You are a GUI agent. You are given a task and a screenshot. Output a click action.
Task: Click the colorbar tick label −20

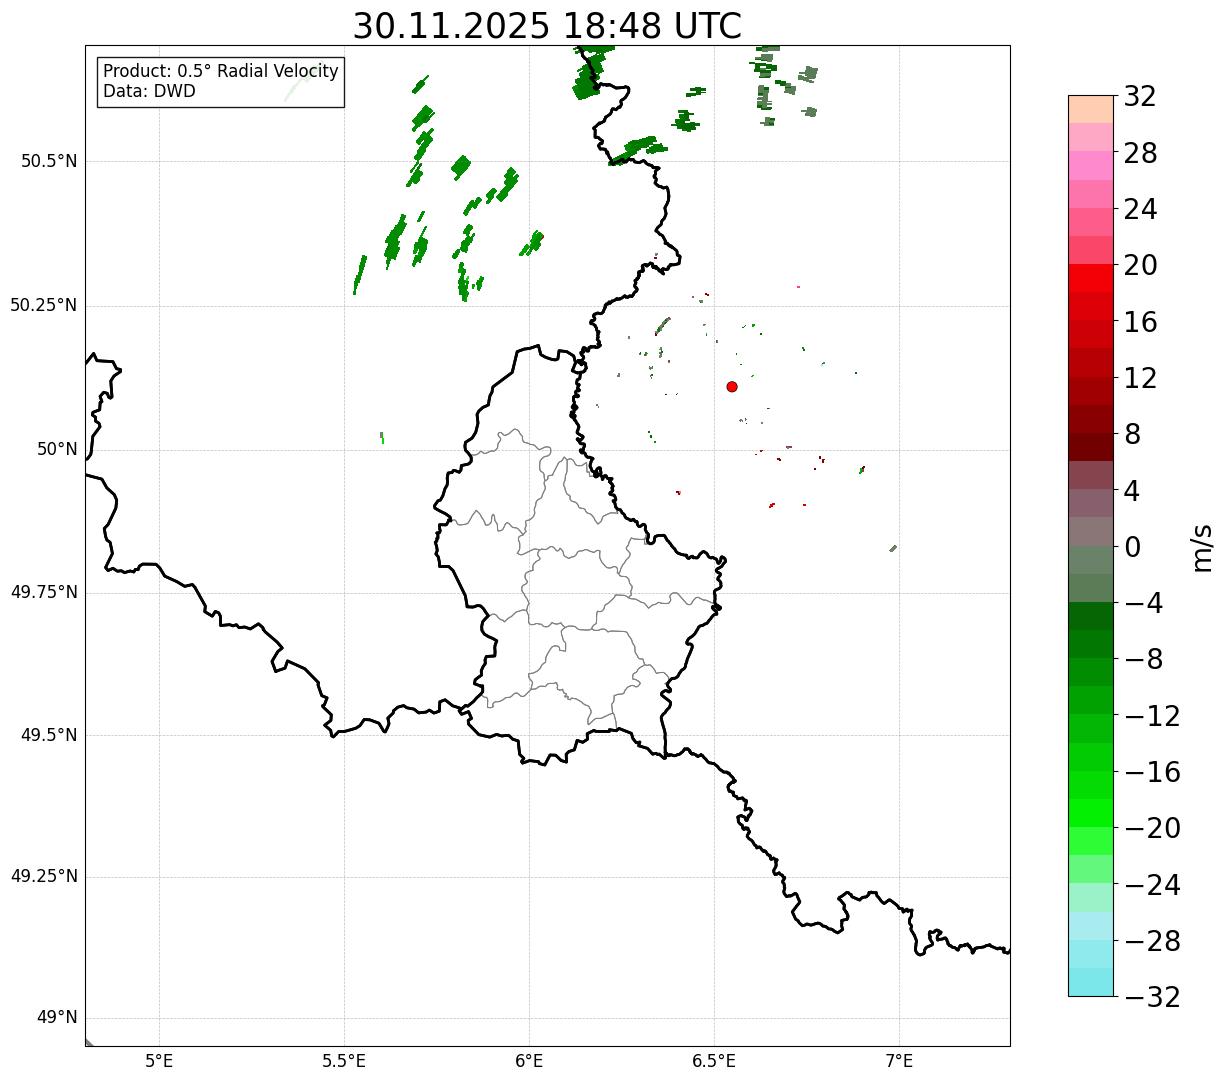[1152, 829]
